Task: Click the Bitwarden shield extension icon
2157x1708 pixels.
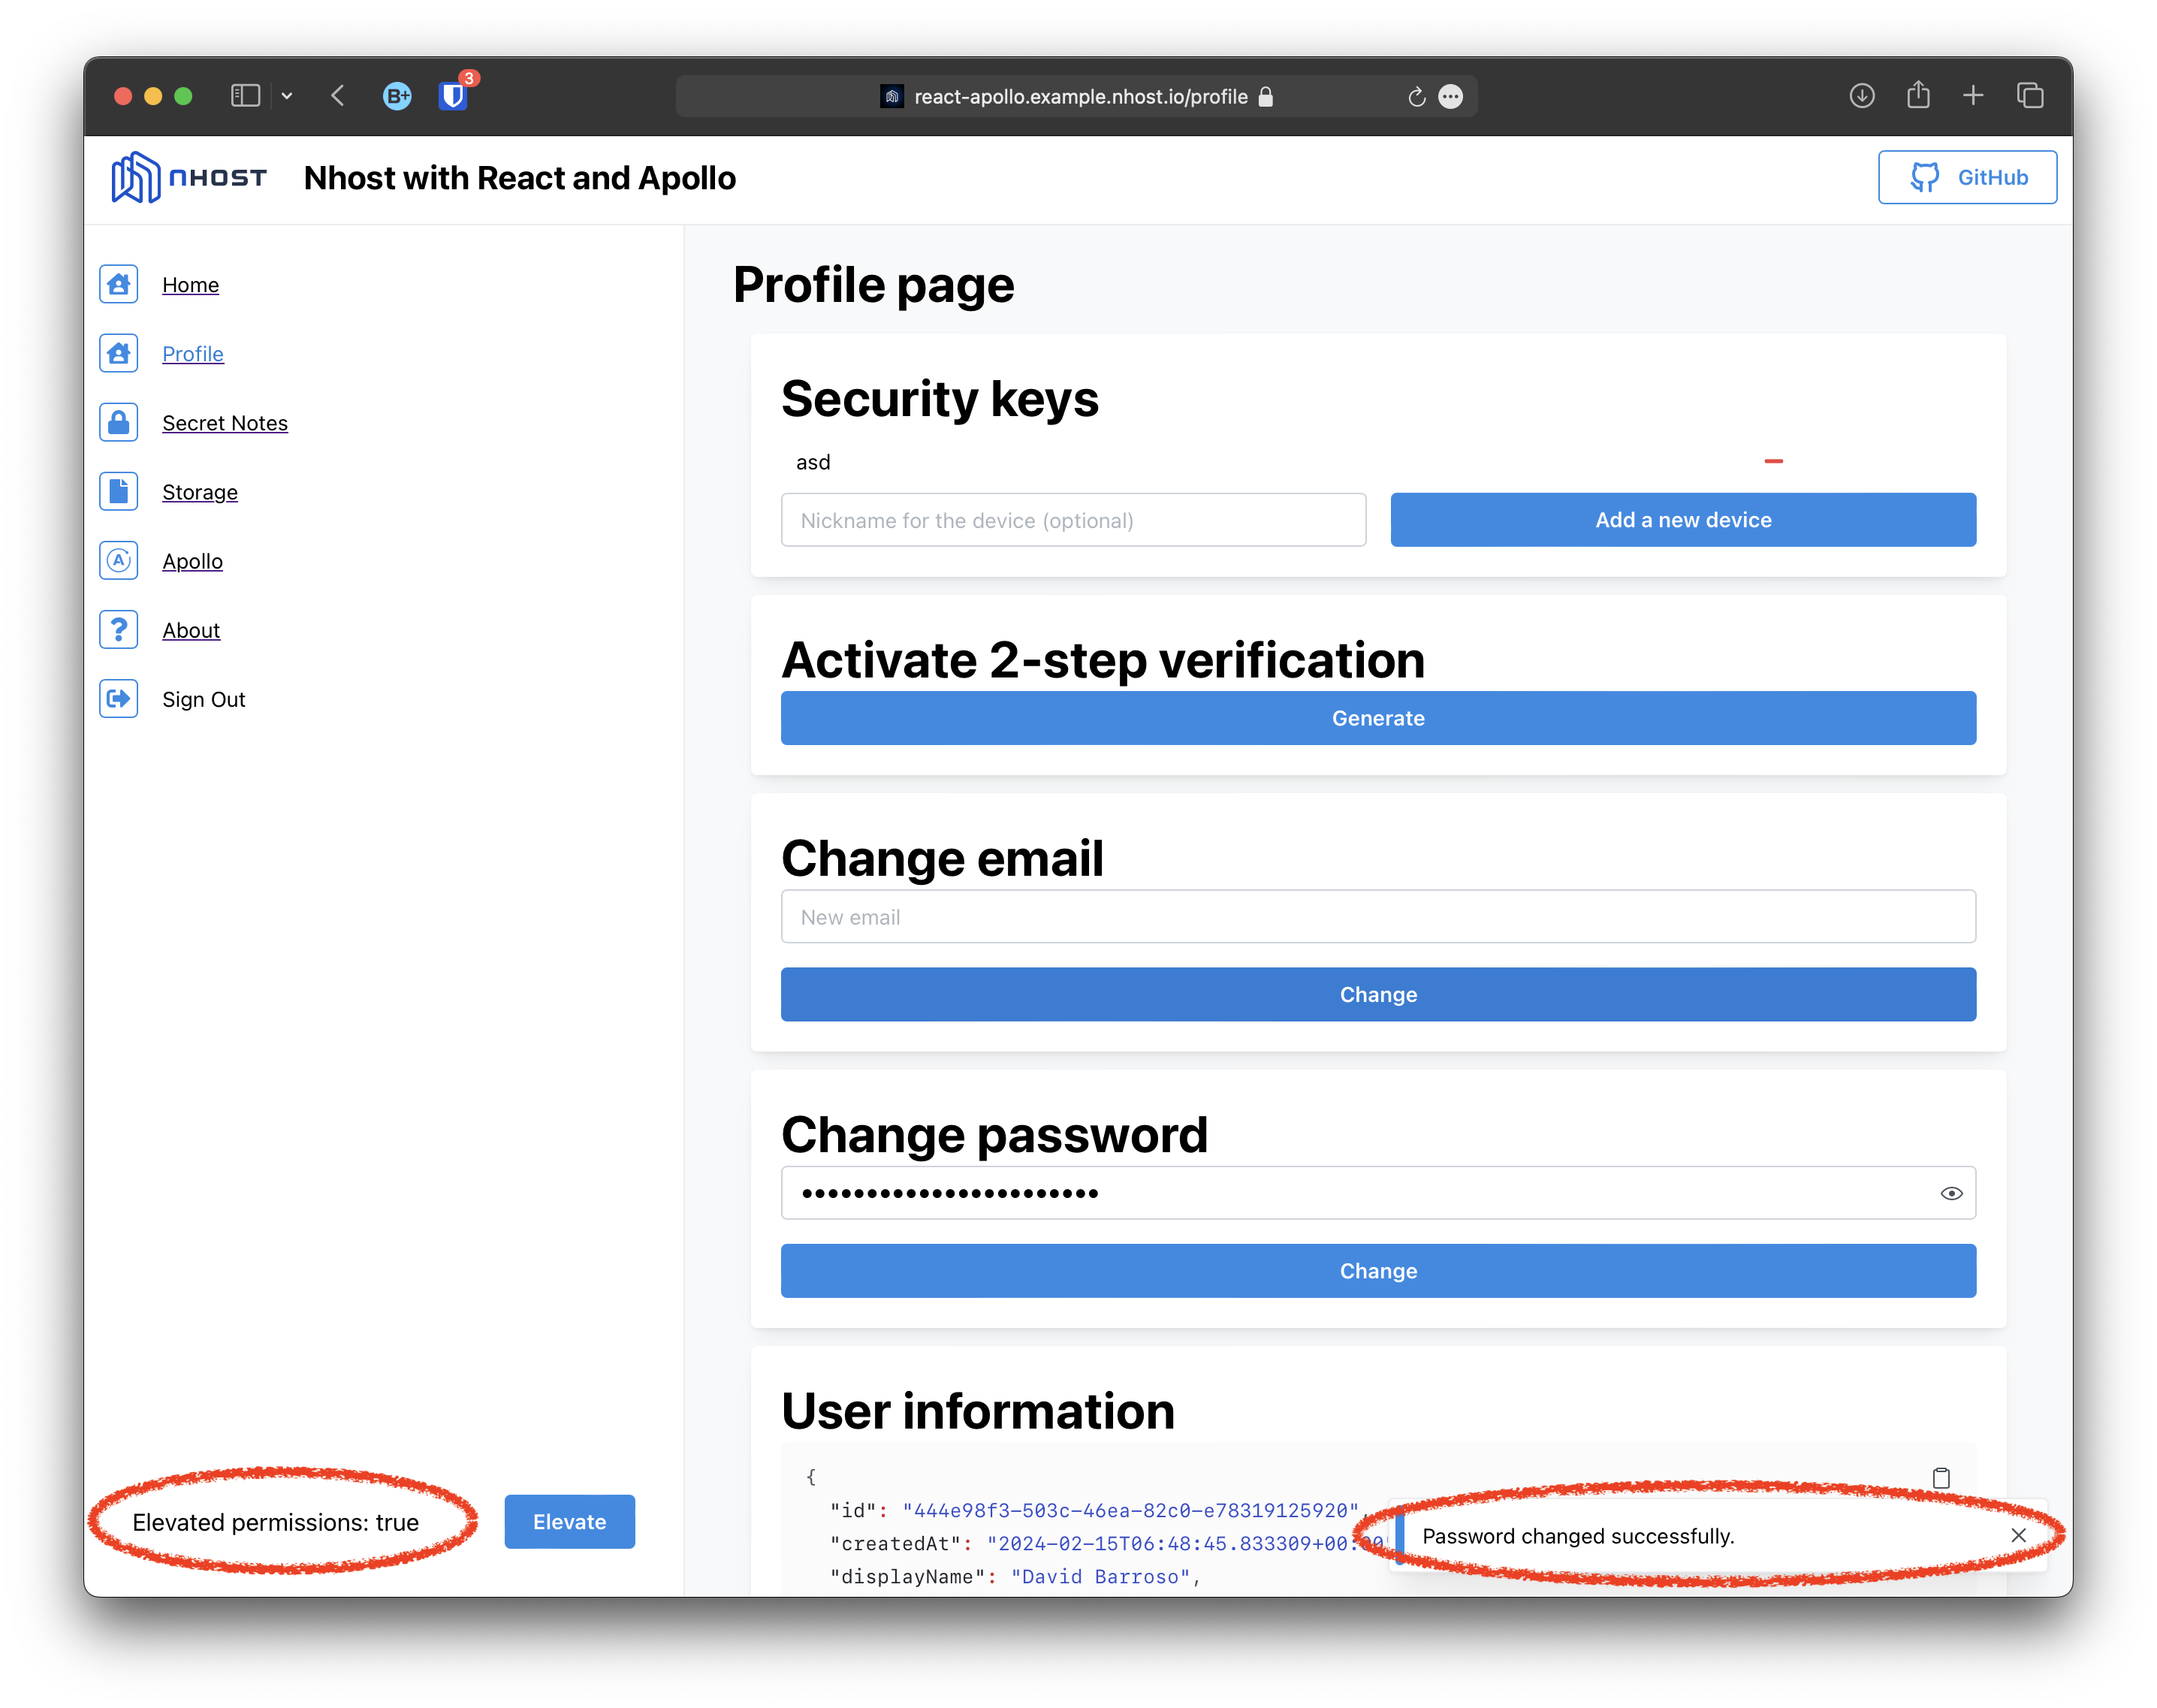Action: 453,95
